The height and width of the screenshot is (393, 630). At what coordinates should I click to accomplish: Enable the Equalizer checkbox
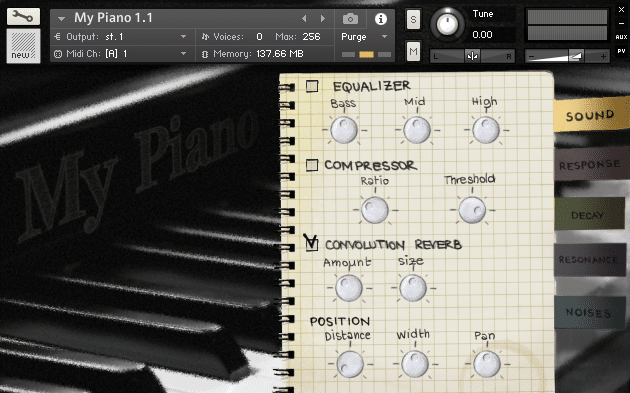click(x=312, y=86)
